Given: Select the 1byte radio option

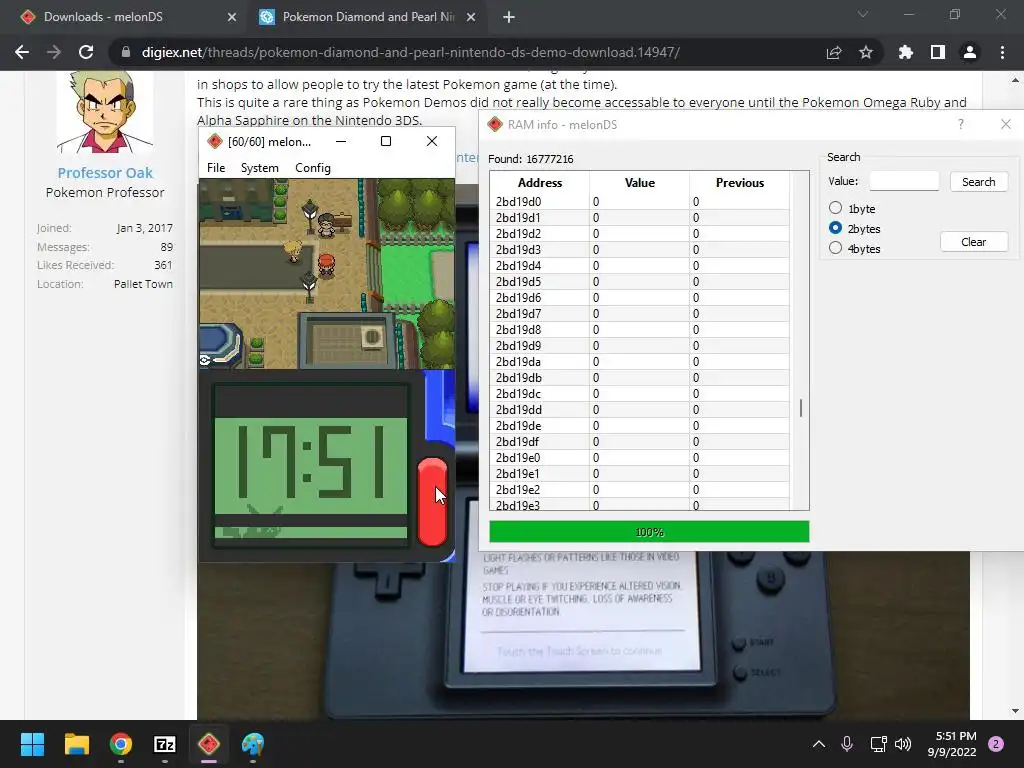Looking at the screenshot, I should [835, 208].
